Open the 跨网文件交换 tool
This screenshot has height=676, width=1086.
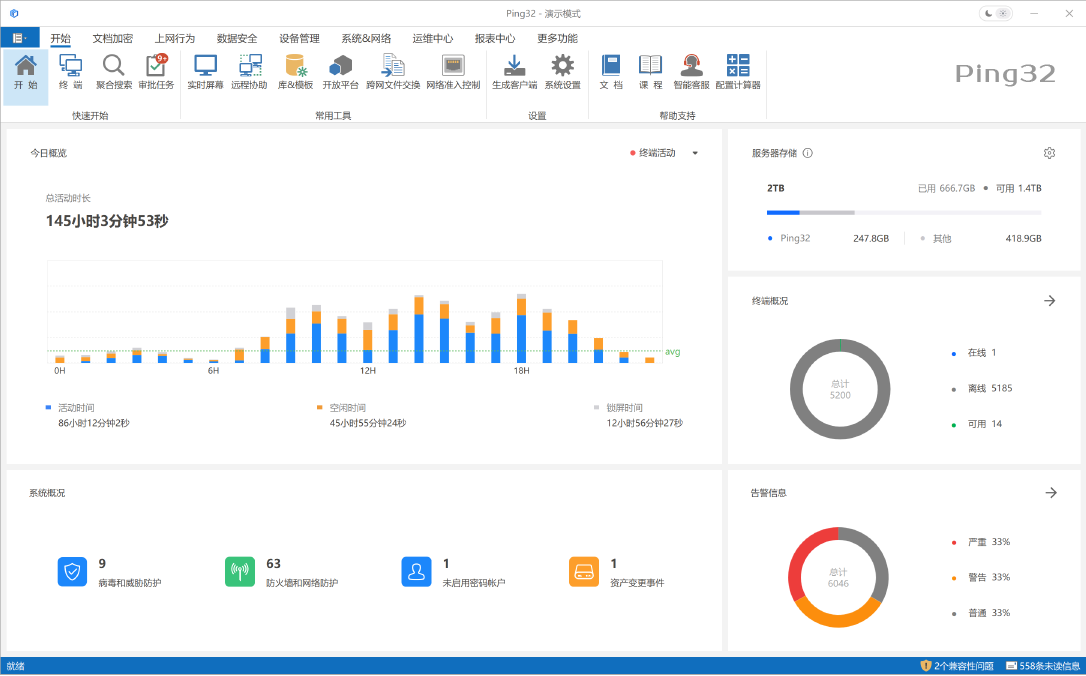(x=393, y=70)
